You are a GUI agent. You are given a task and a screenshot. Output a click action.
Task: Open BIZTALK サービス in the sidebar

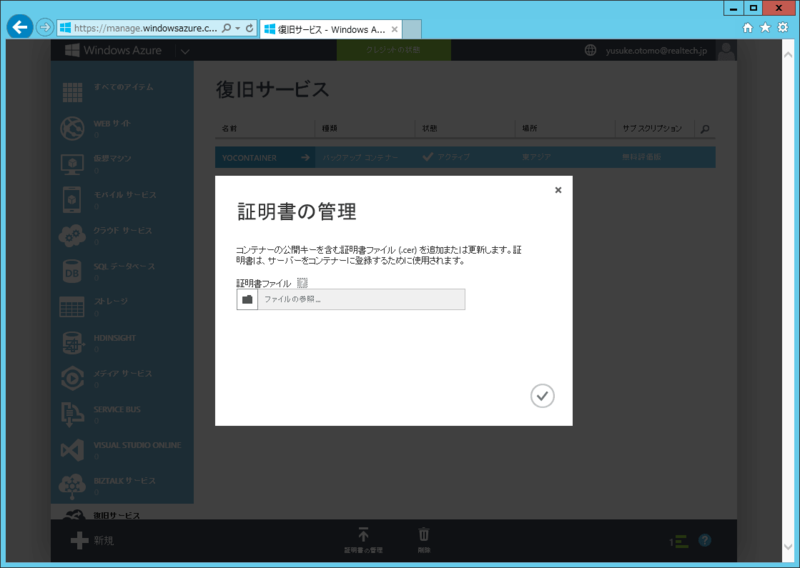click(x=122, y=485)
